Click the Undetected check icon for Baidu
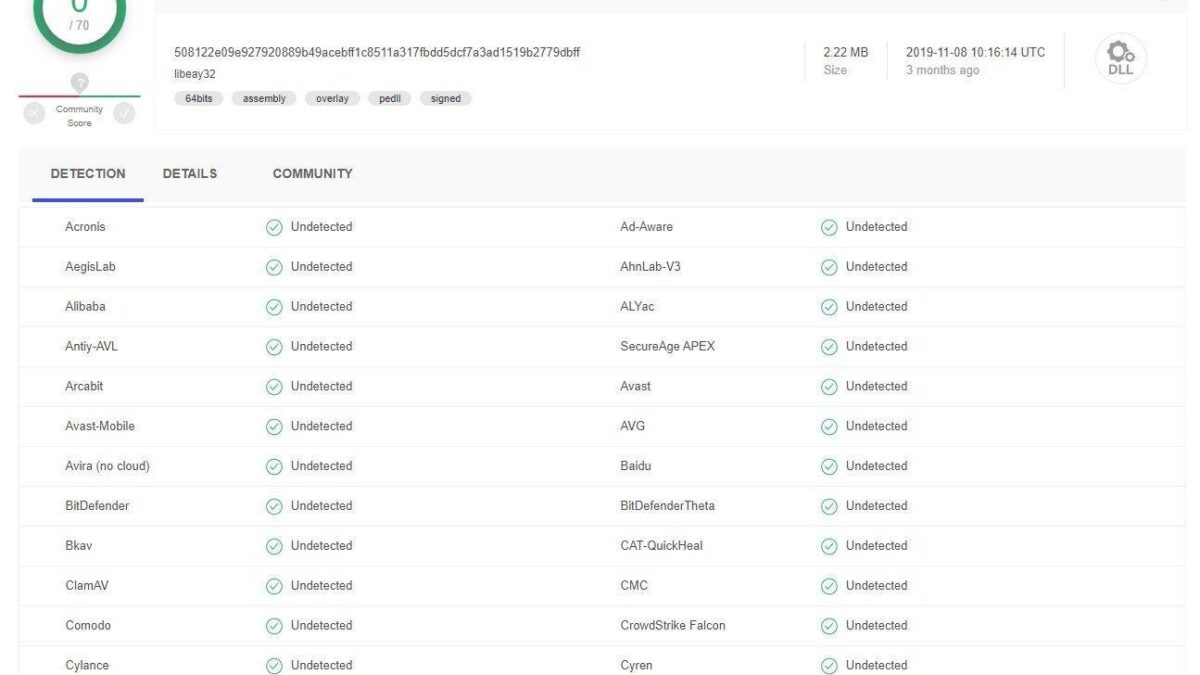 (829, 466)
